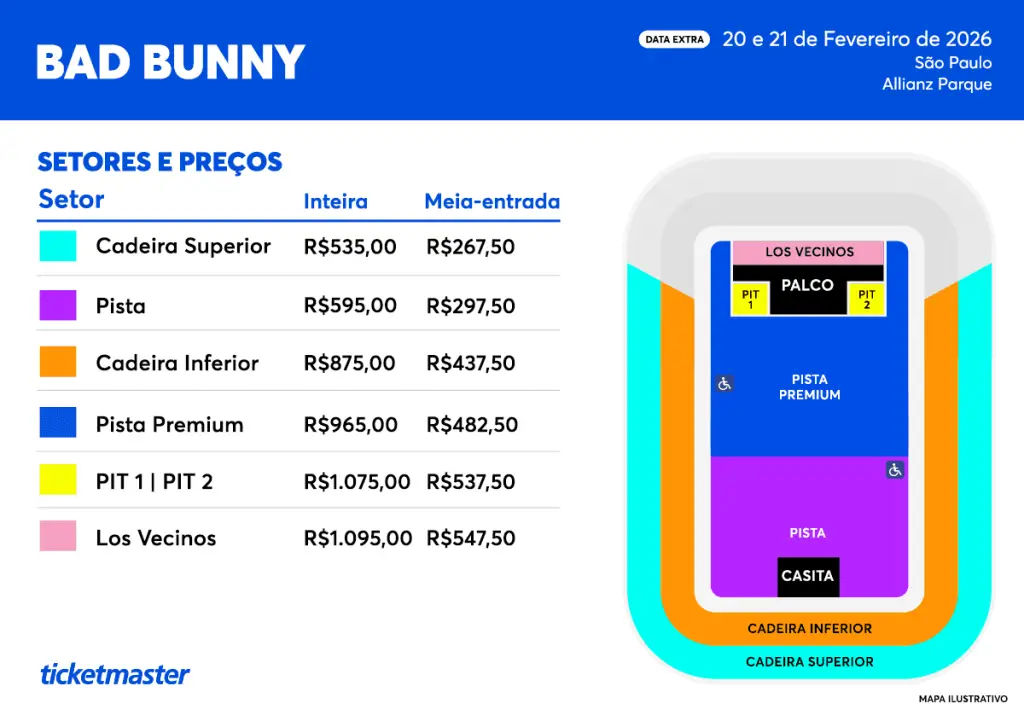
Task: Click the wheelchair icon at the map's right edge
Action: point(895,469)
